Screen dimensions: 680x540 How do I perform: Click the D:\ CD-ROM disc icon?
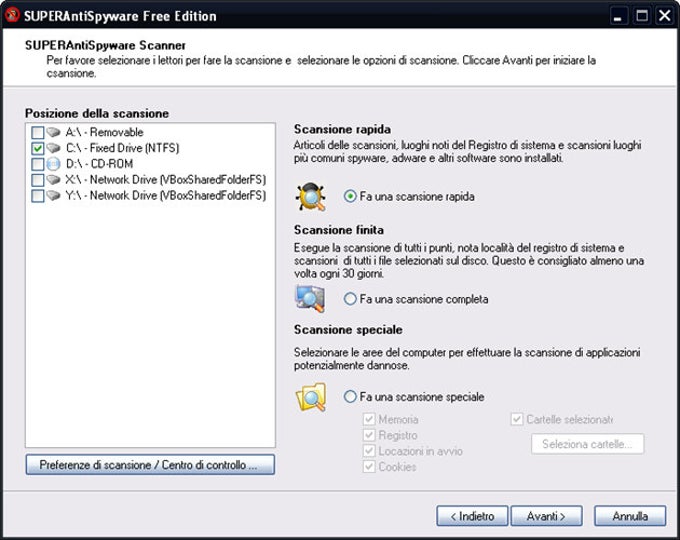53,164
